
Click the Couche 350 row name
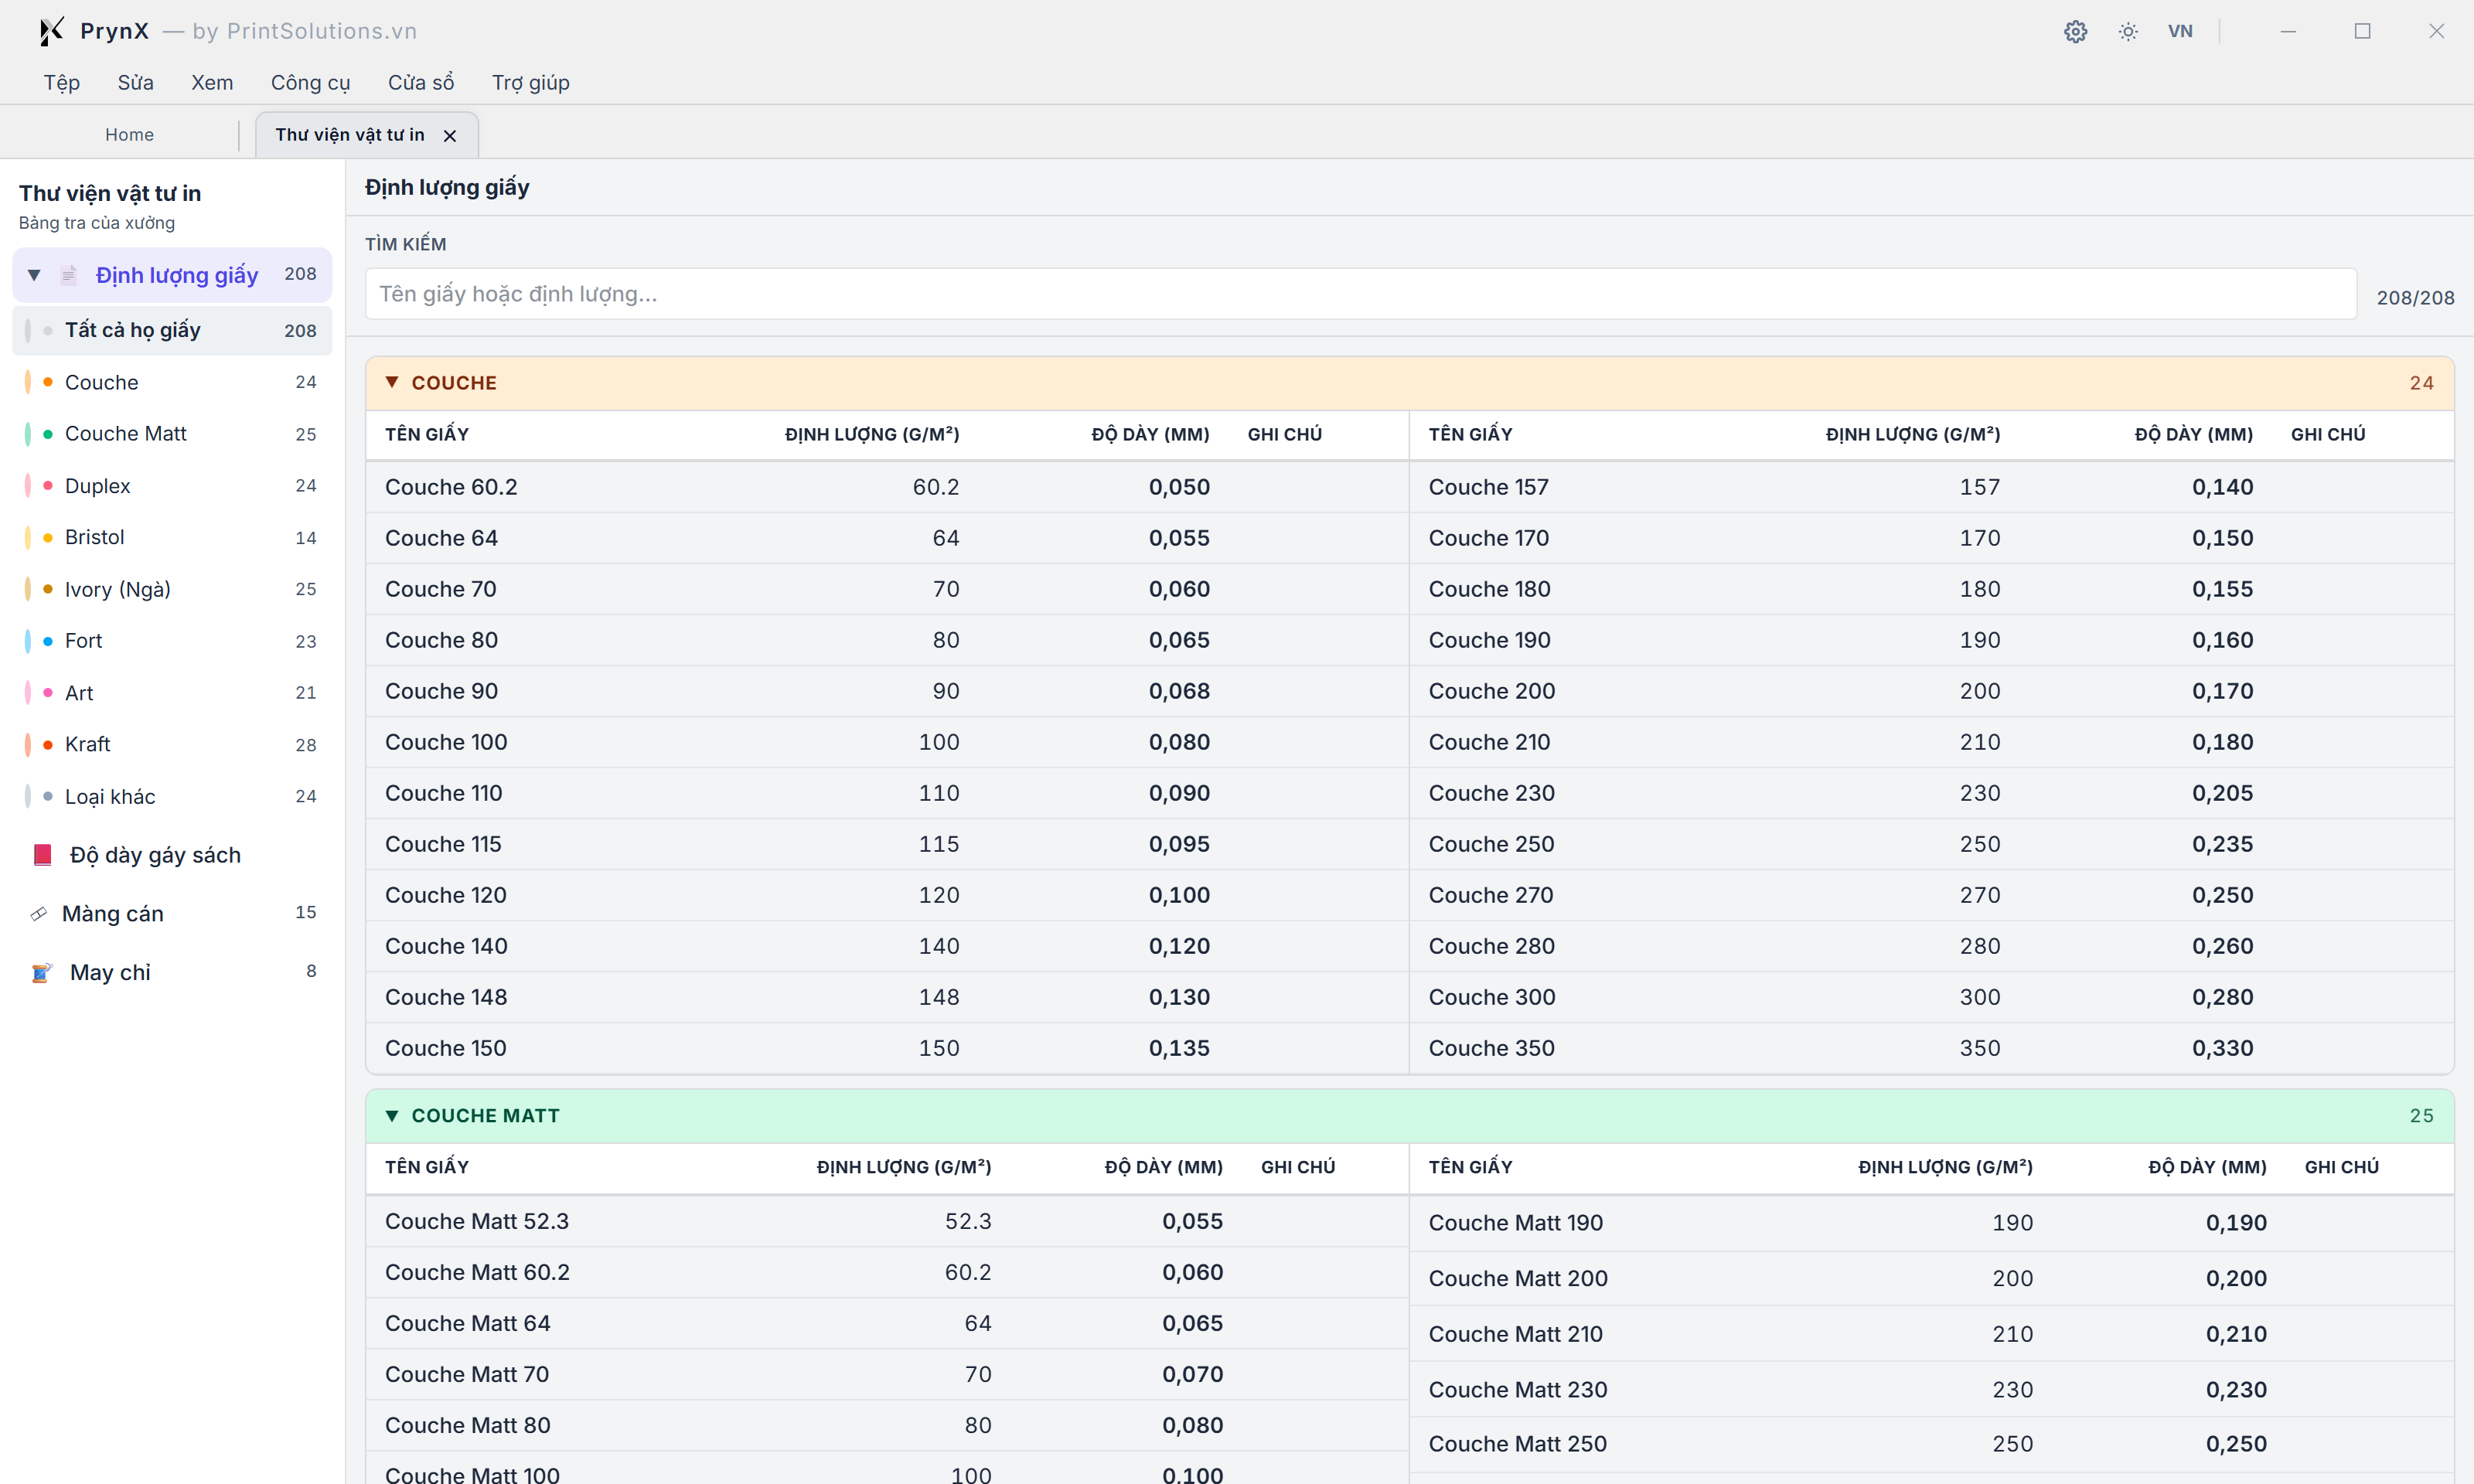point(1491,1048)
